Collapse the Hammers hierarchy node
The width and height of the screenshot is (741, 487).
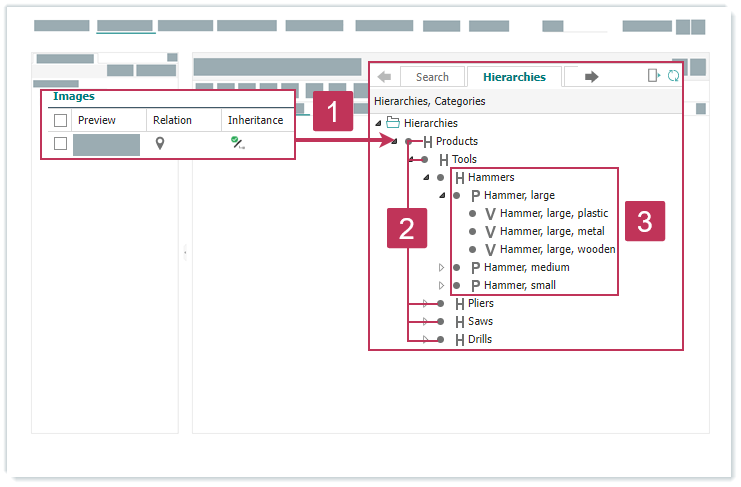426,177
